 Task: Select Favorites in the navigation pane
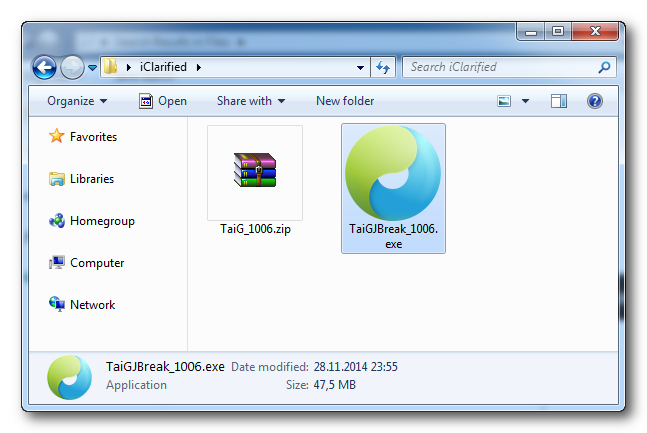click(x=92, y=137)
